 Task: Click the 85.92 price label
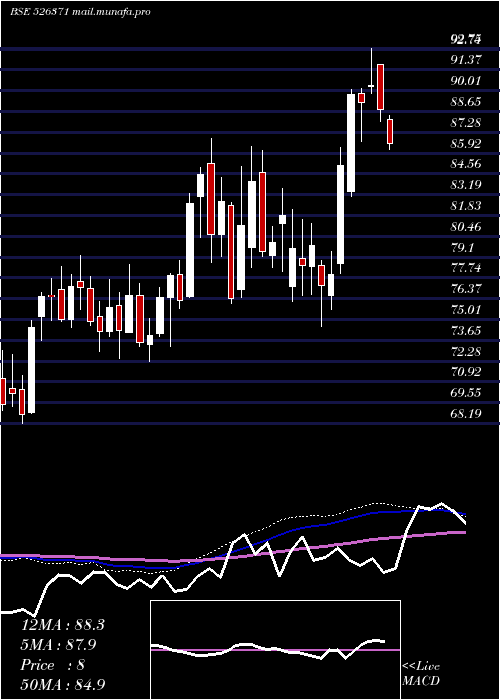[466, 143]
